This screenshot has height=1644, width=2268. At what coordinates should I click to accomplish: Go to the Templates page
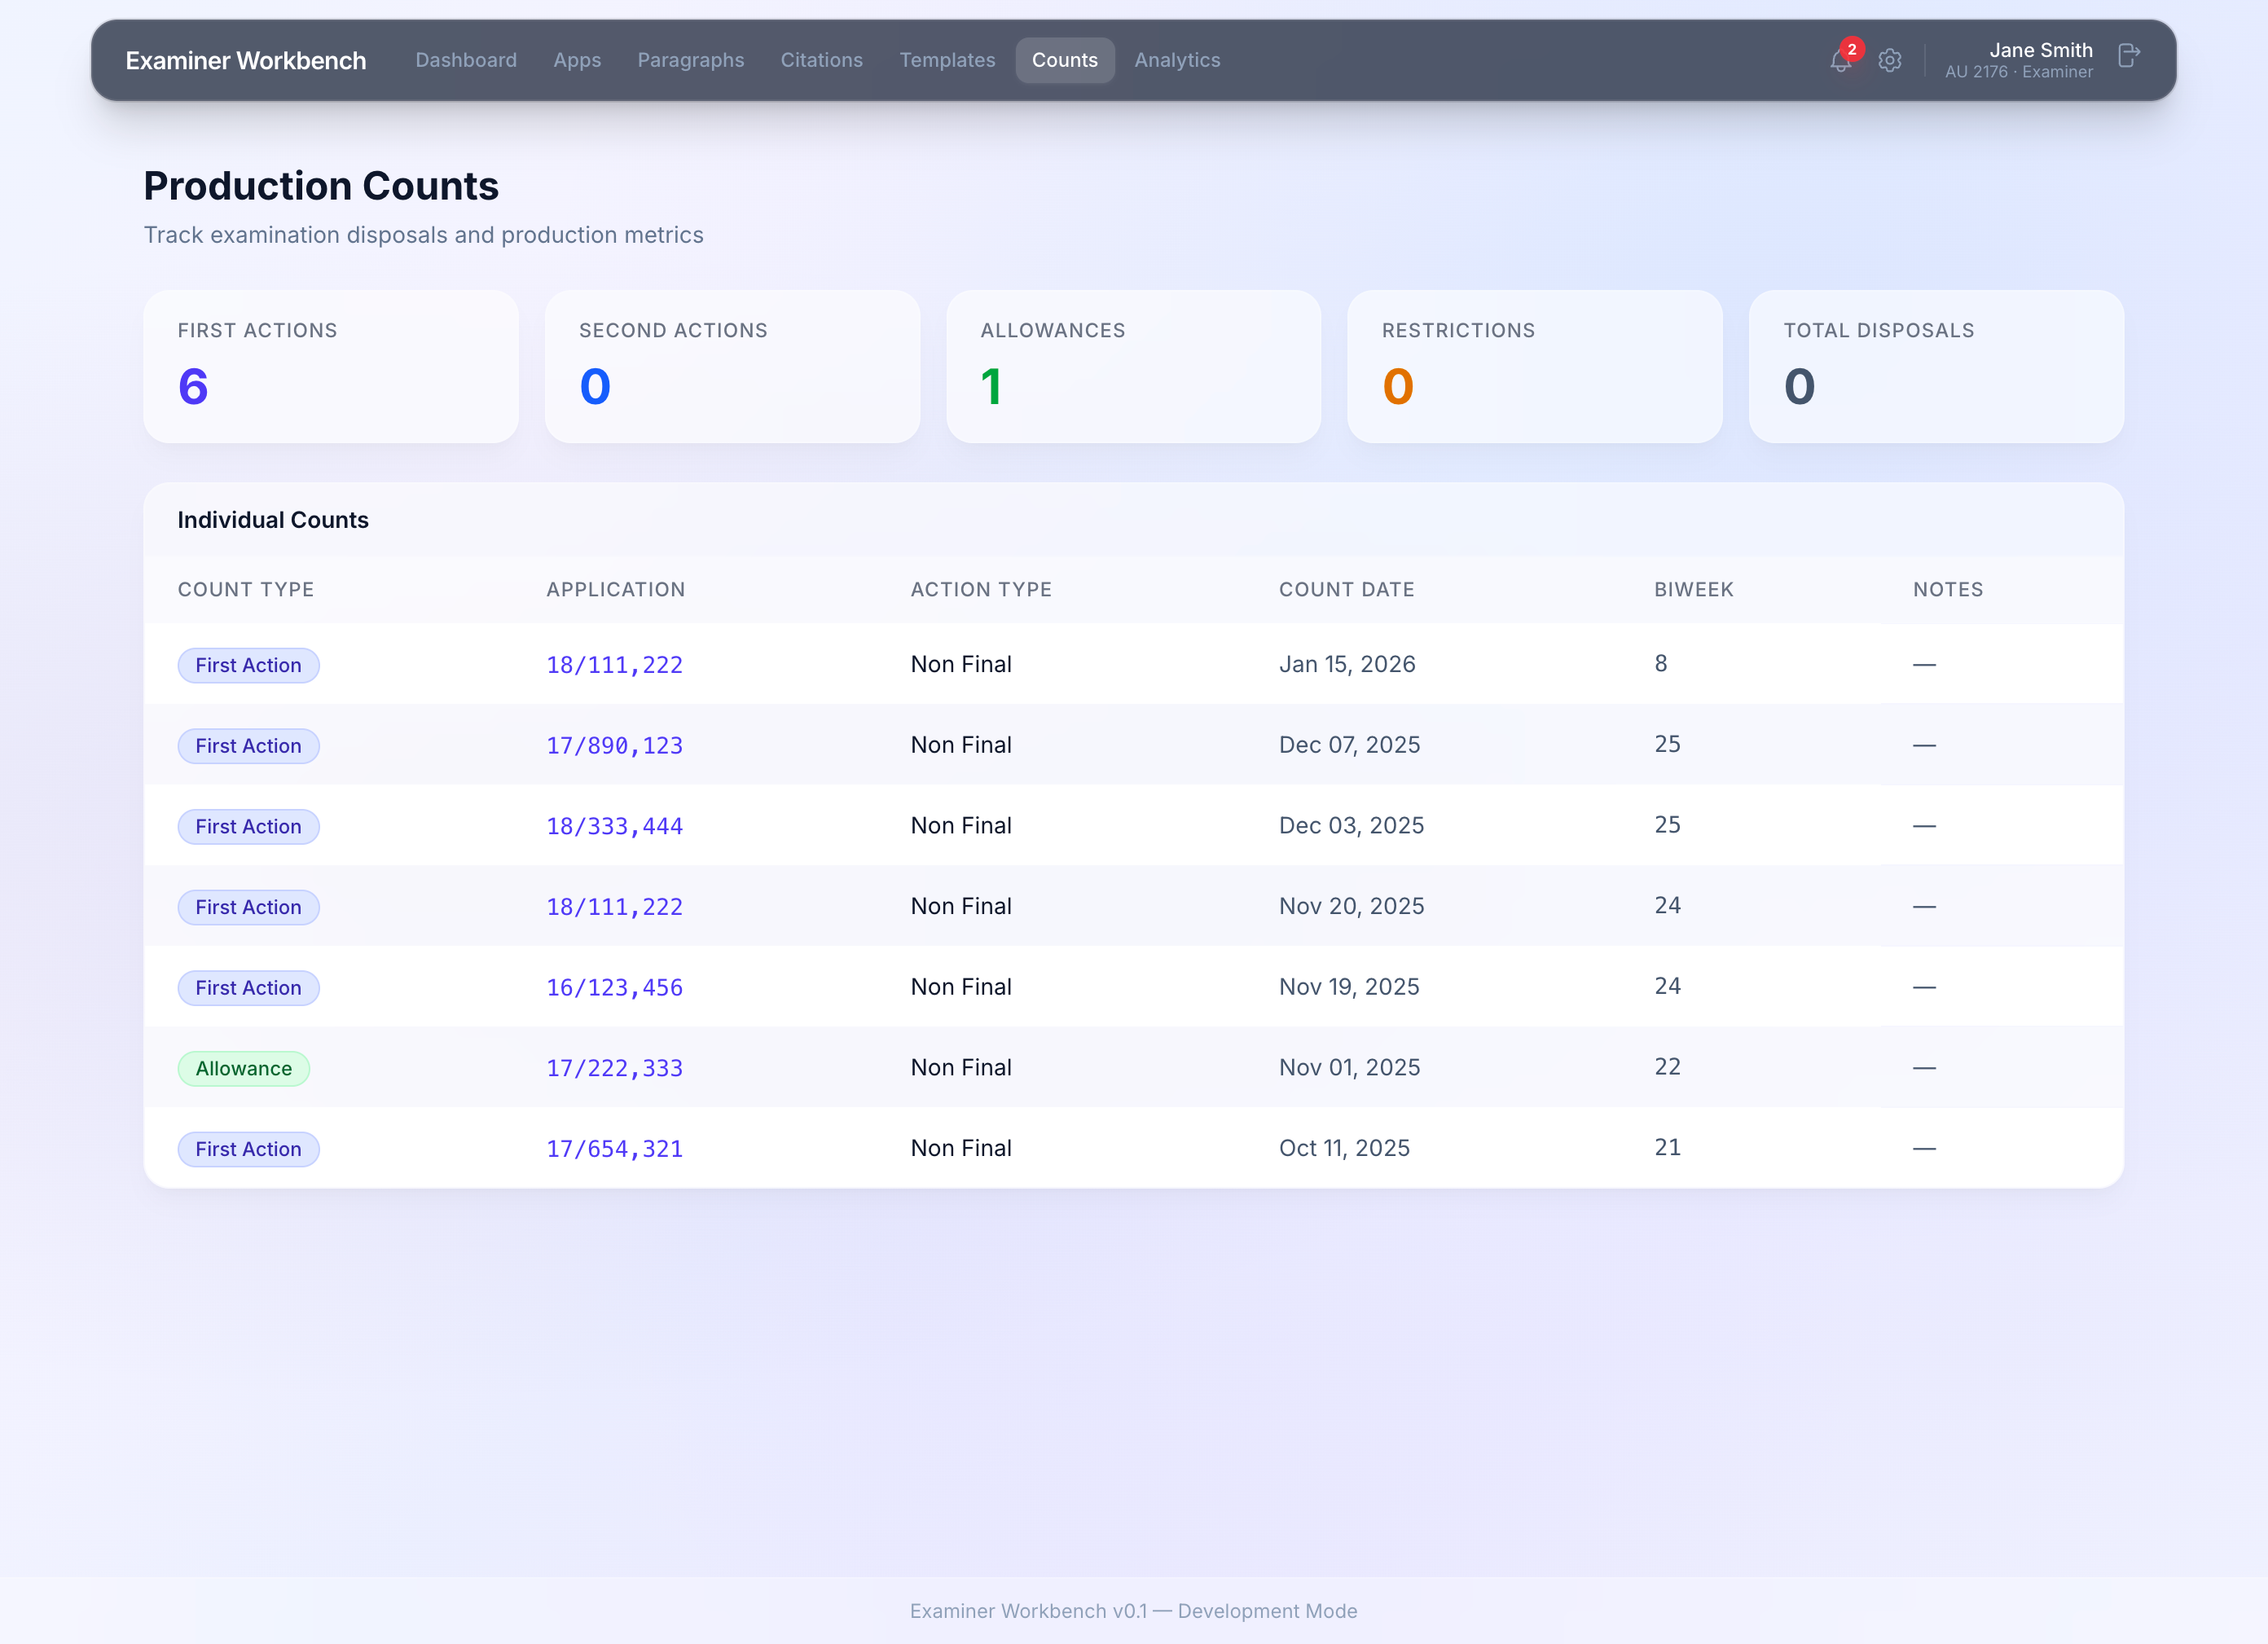pos(947,60)
